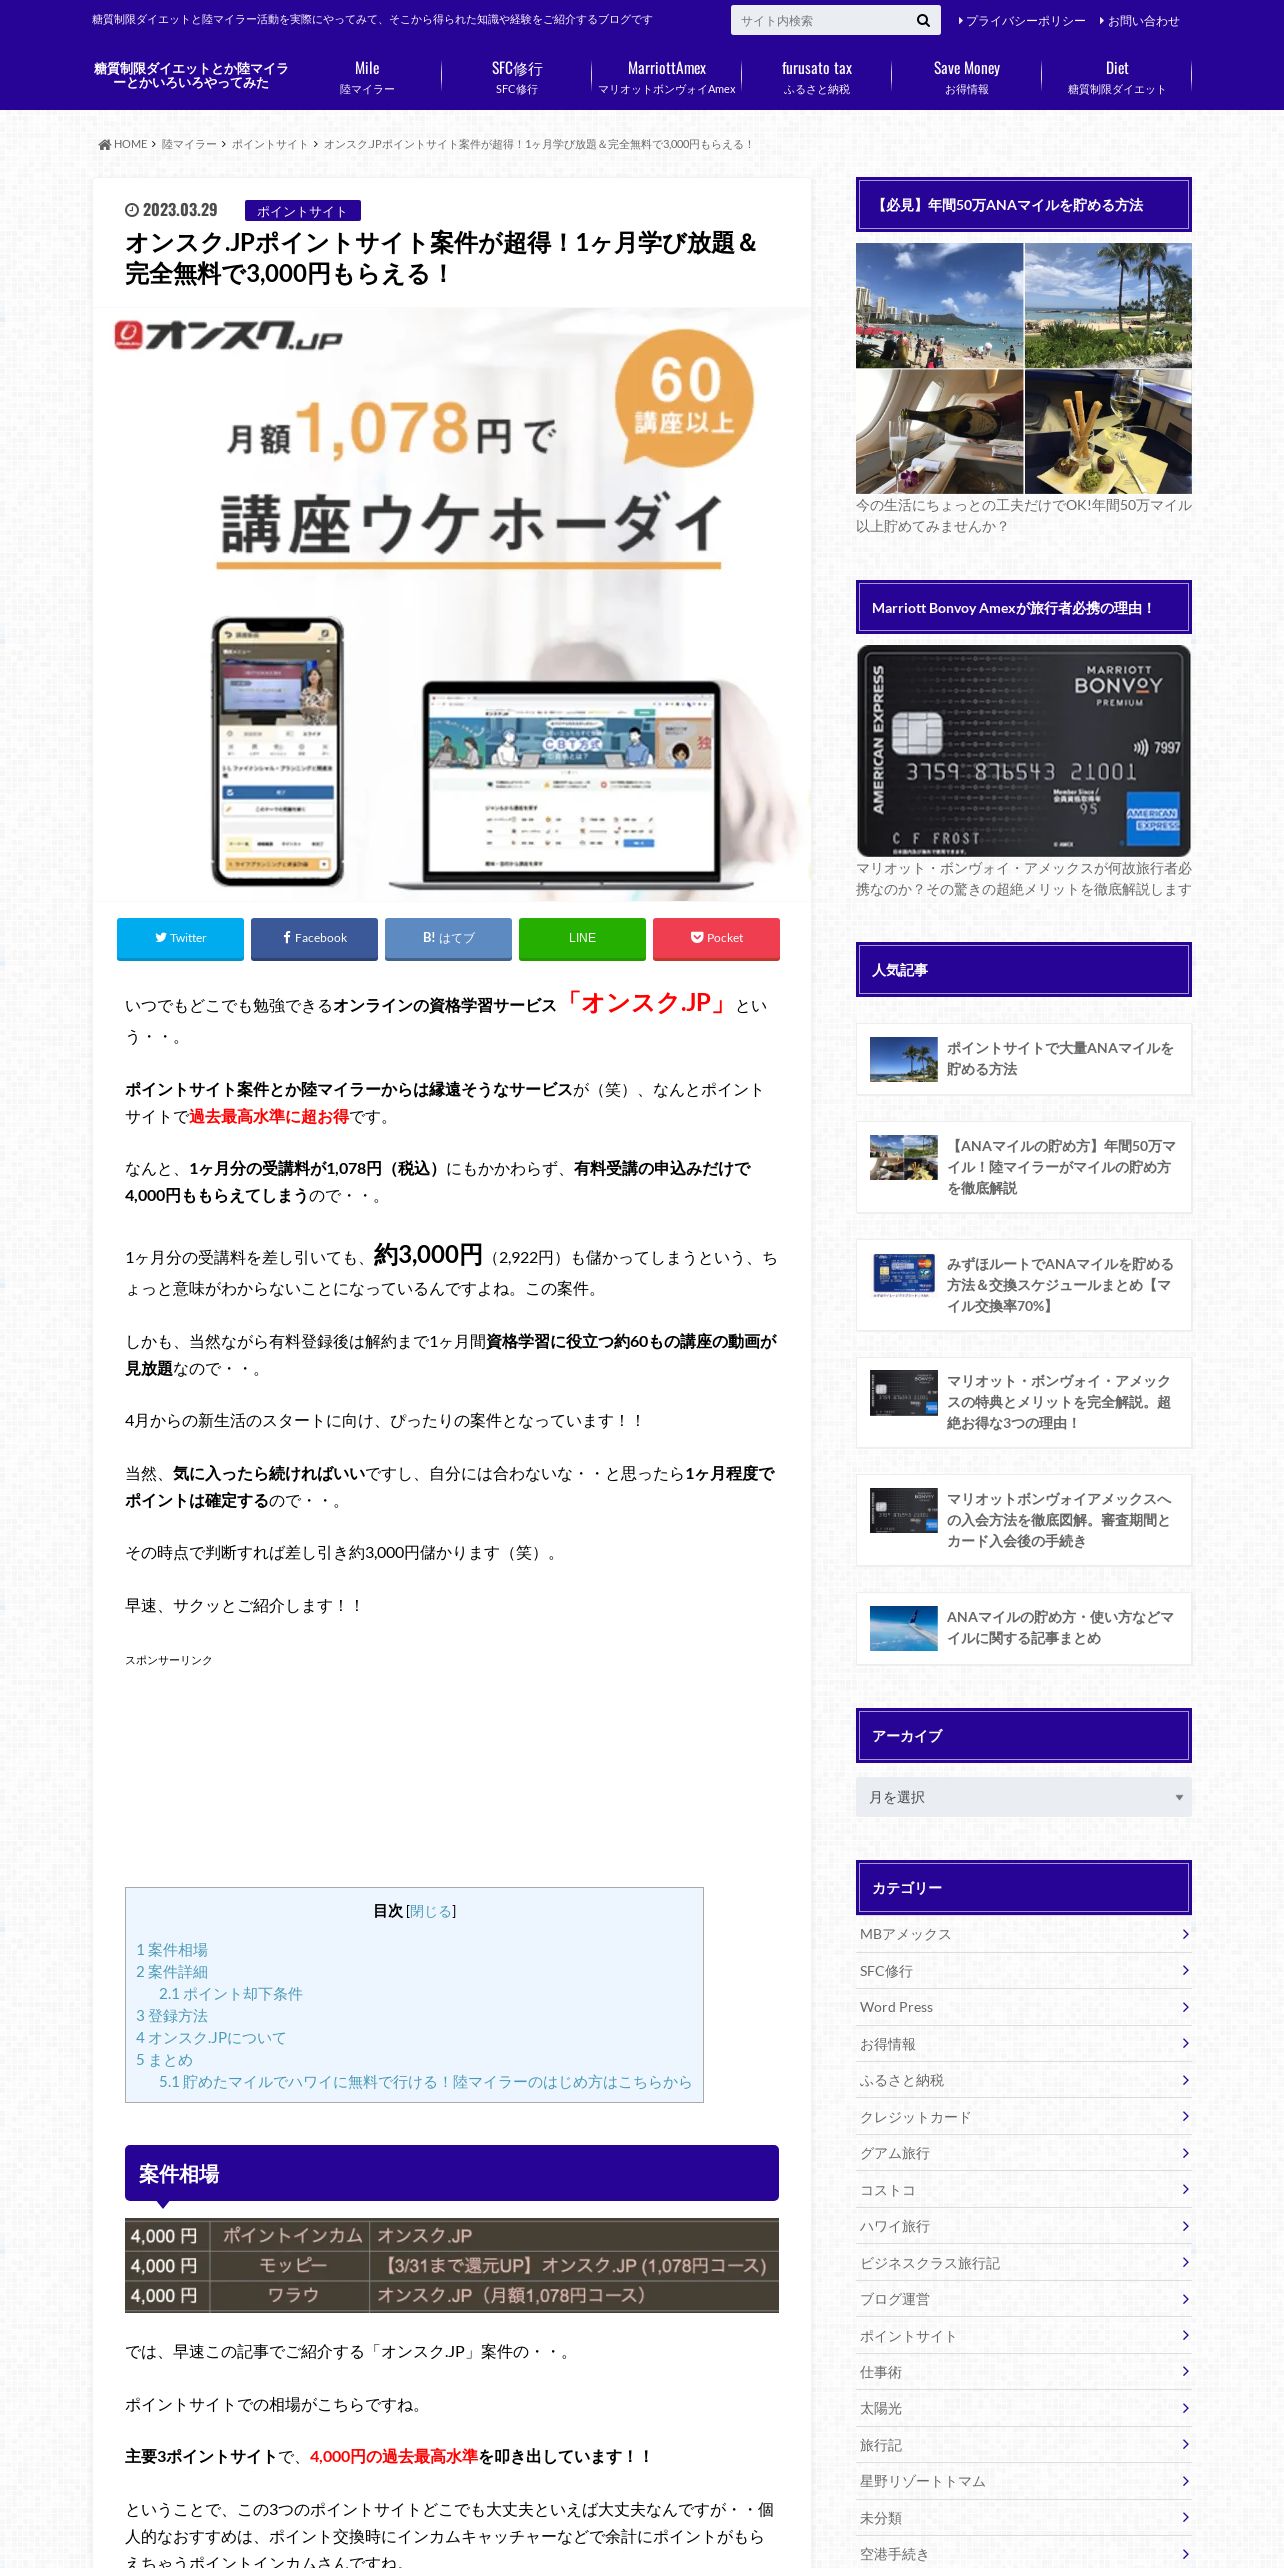Open the コストコ category
This screenshot has height=2568, width=1284.
1024,2190
